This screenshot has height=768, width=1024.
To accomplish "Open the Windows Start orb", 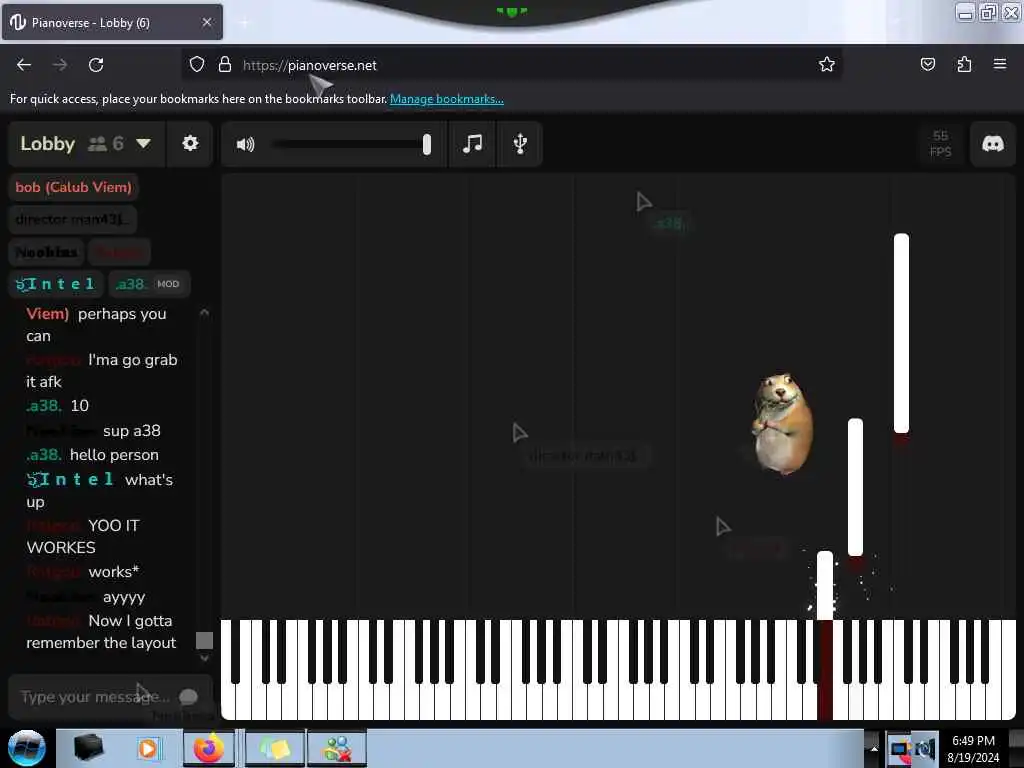I will tap(26, 748).
